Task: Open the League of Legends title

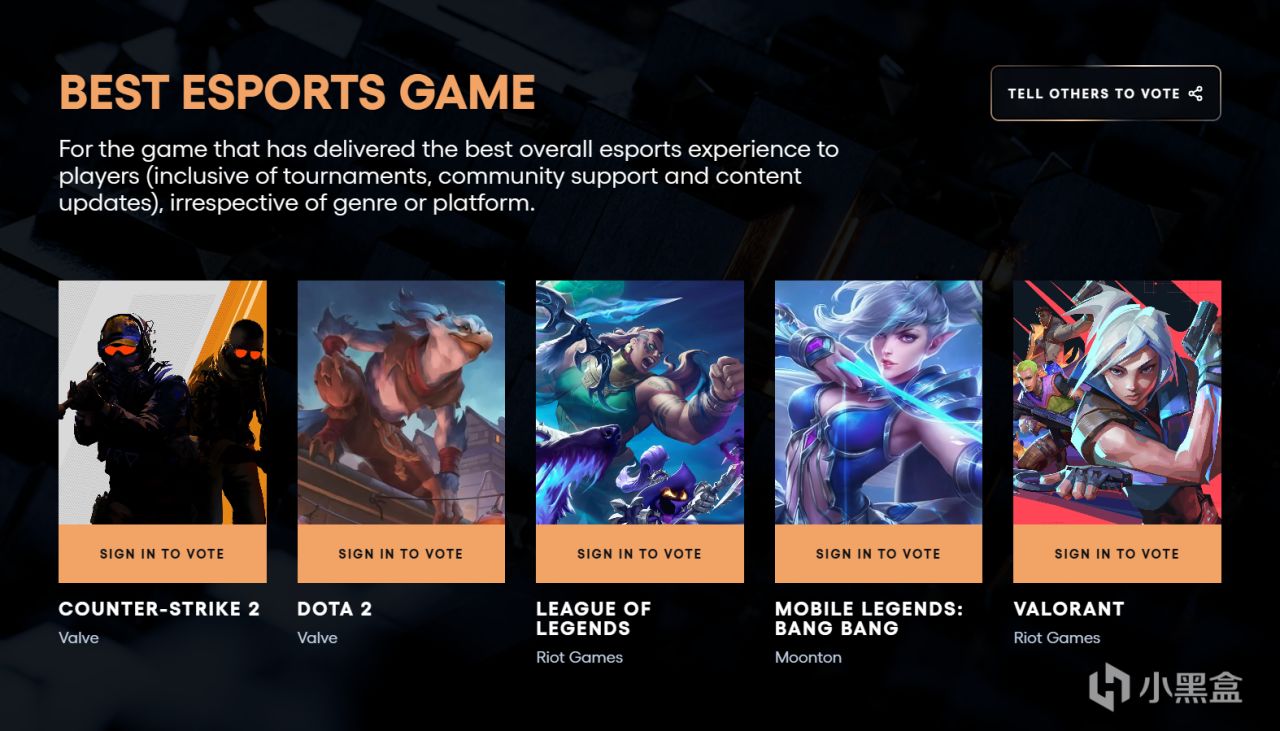Action: (593, 619)
